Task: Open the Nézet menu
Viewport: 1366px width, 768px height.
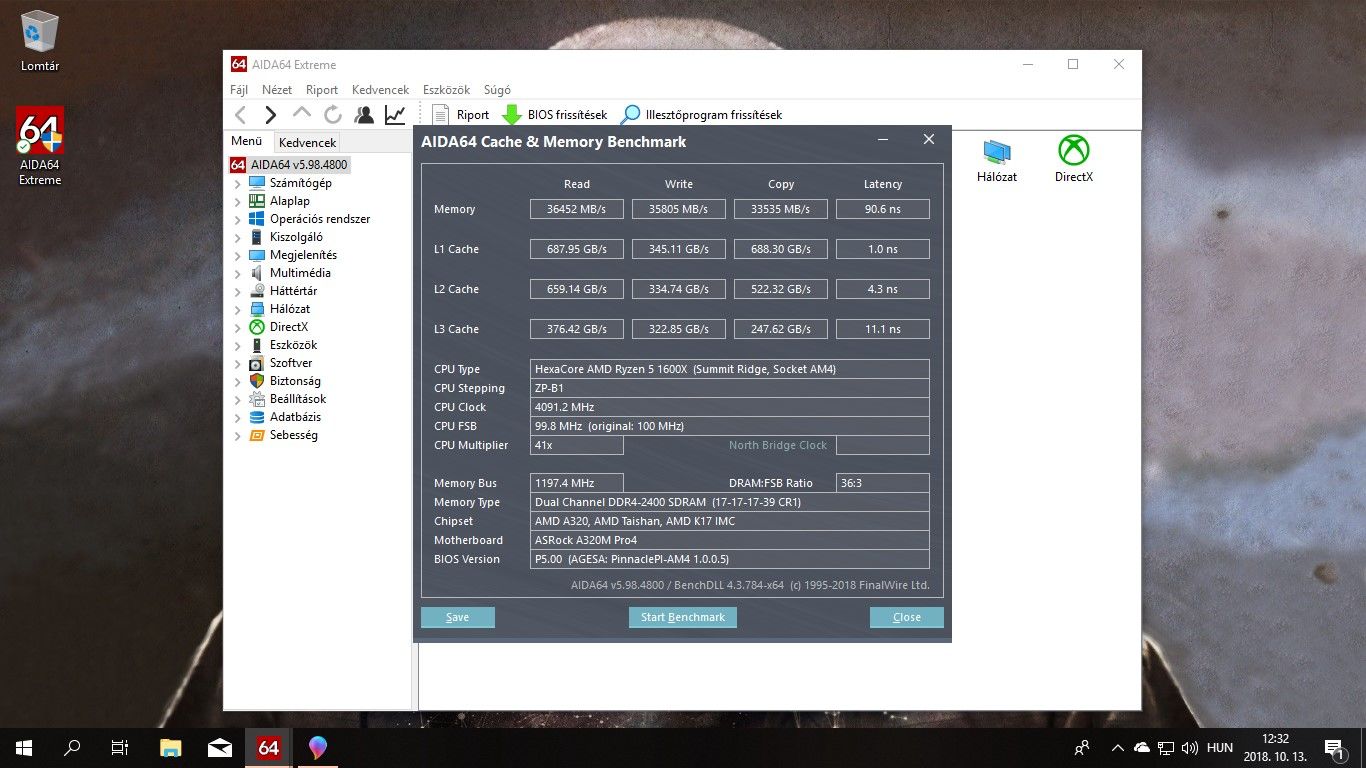Action: point(277,89)
